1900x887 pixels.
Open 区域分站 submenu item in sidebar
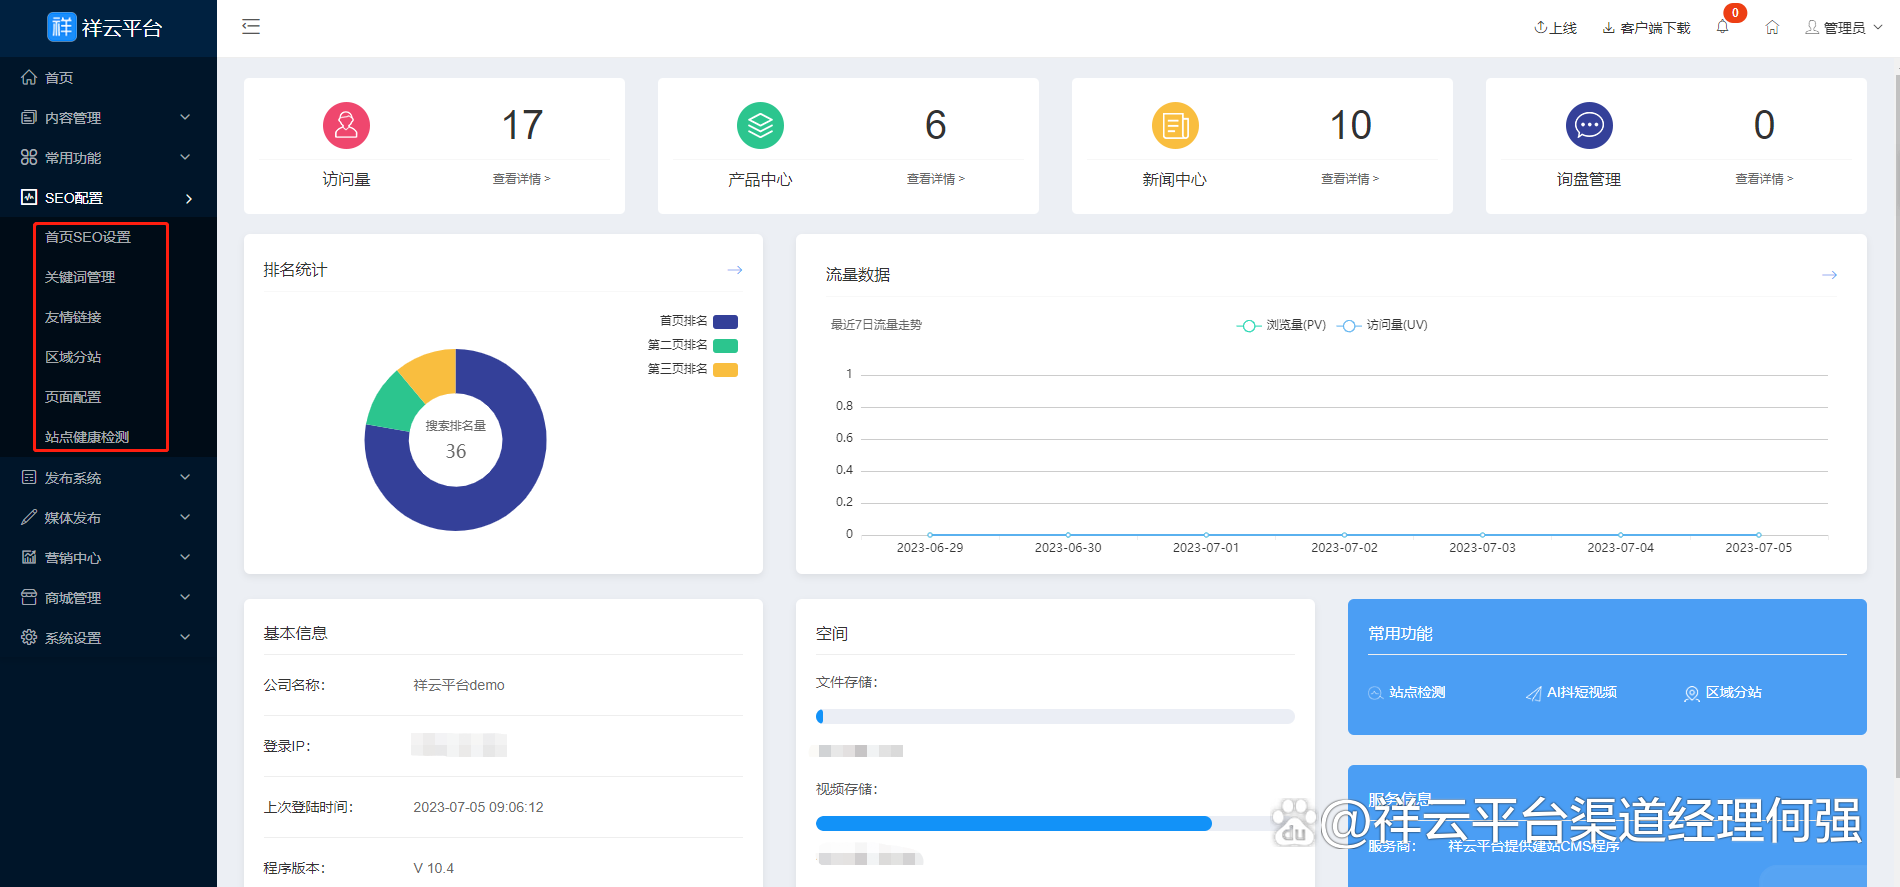pyautogui.click(x=73, y=357)
